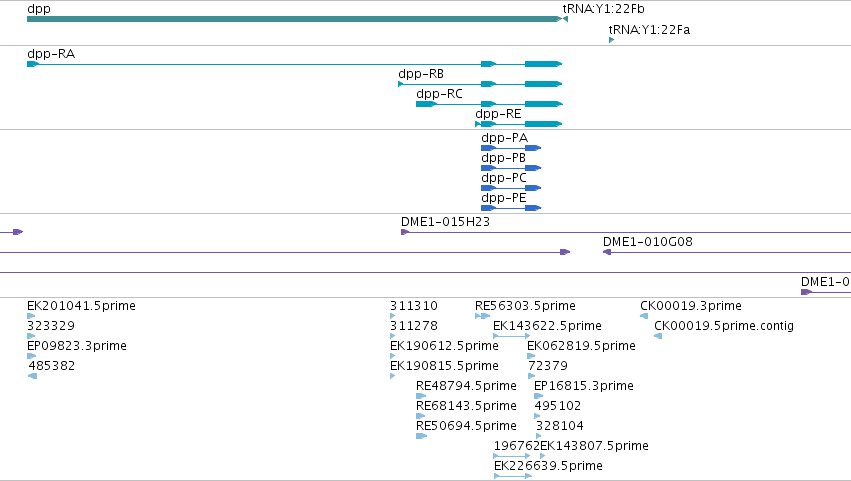Select the dpp-RA transcript line
This screenshot has height=481, width=851.
pyautogui.click(x=295, y=64)
